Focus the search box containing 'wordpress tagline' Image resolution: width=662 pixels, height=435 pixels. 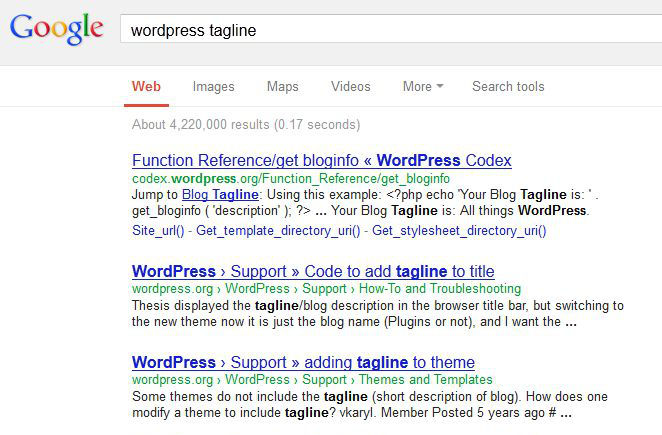pos(391,29)
